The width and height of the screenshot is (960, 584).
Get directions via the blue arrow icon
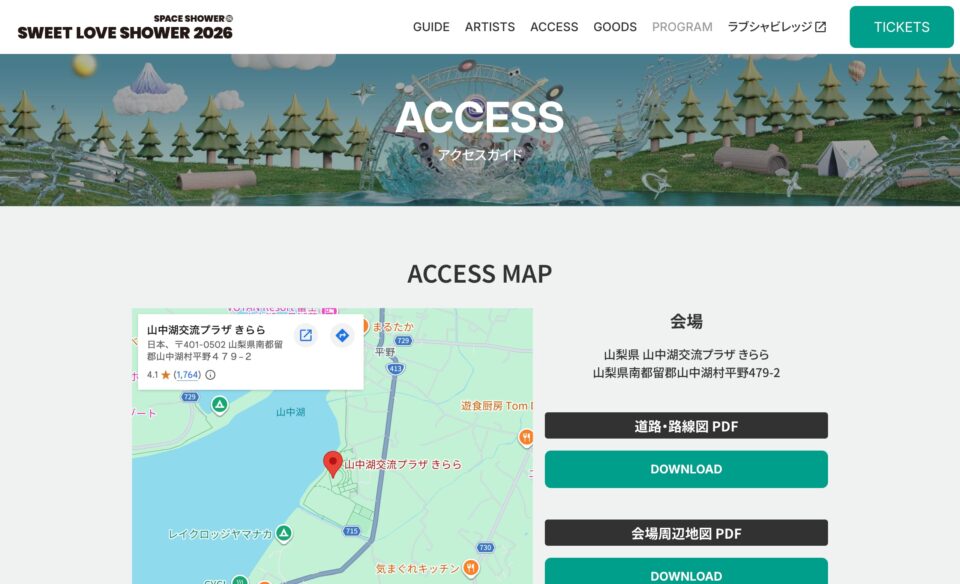coord(342,335)
